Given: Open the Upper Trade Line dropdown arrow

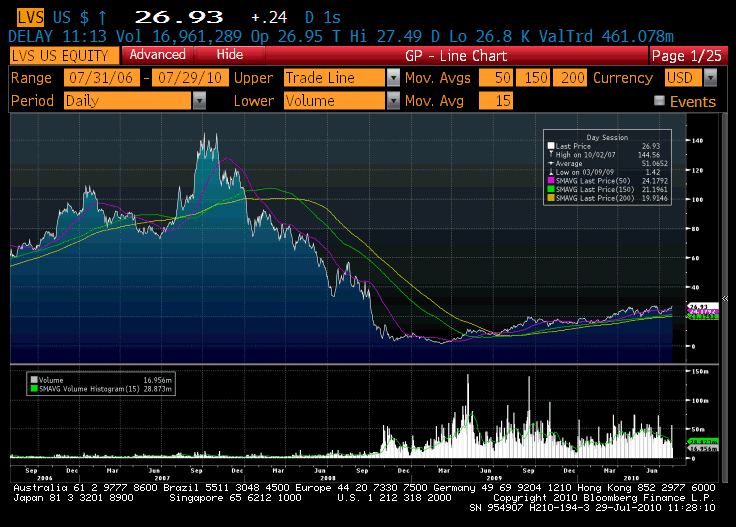Looking at the screenshot, I should click(x=393, y=78).
